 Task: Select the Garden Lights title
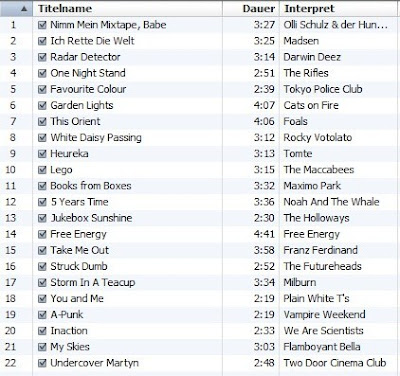coord(82,105)
